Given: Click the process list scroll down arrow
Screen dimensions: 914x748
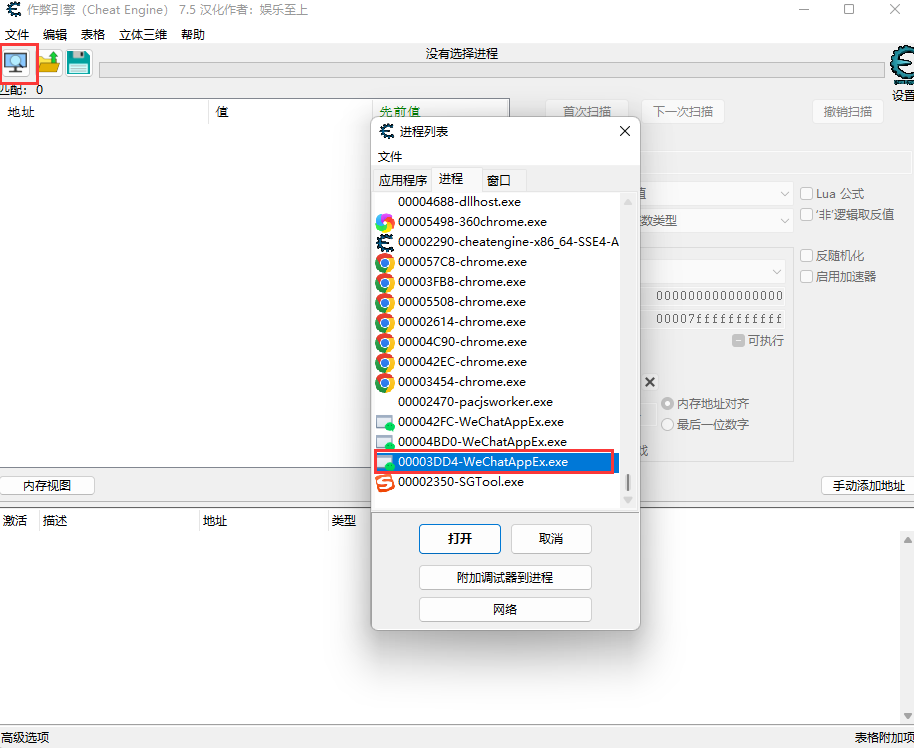Looking at the screenshot, I should click(x=628, y=500).
